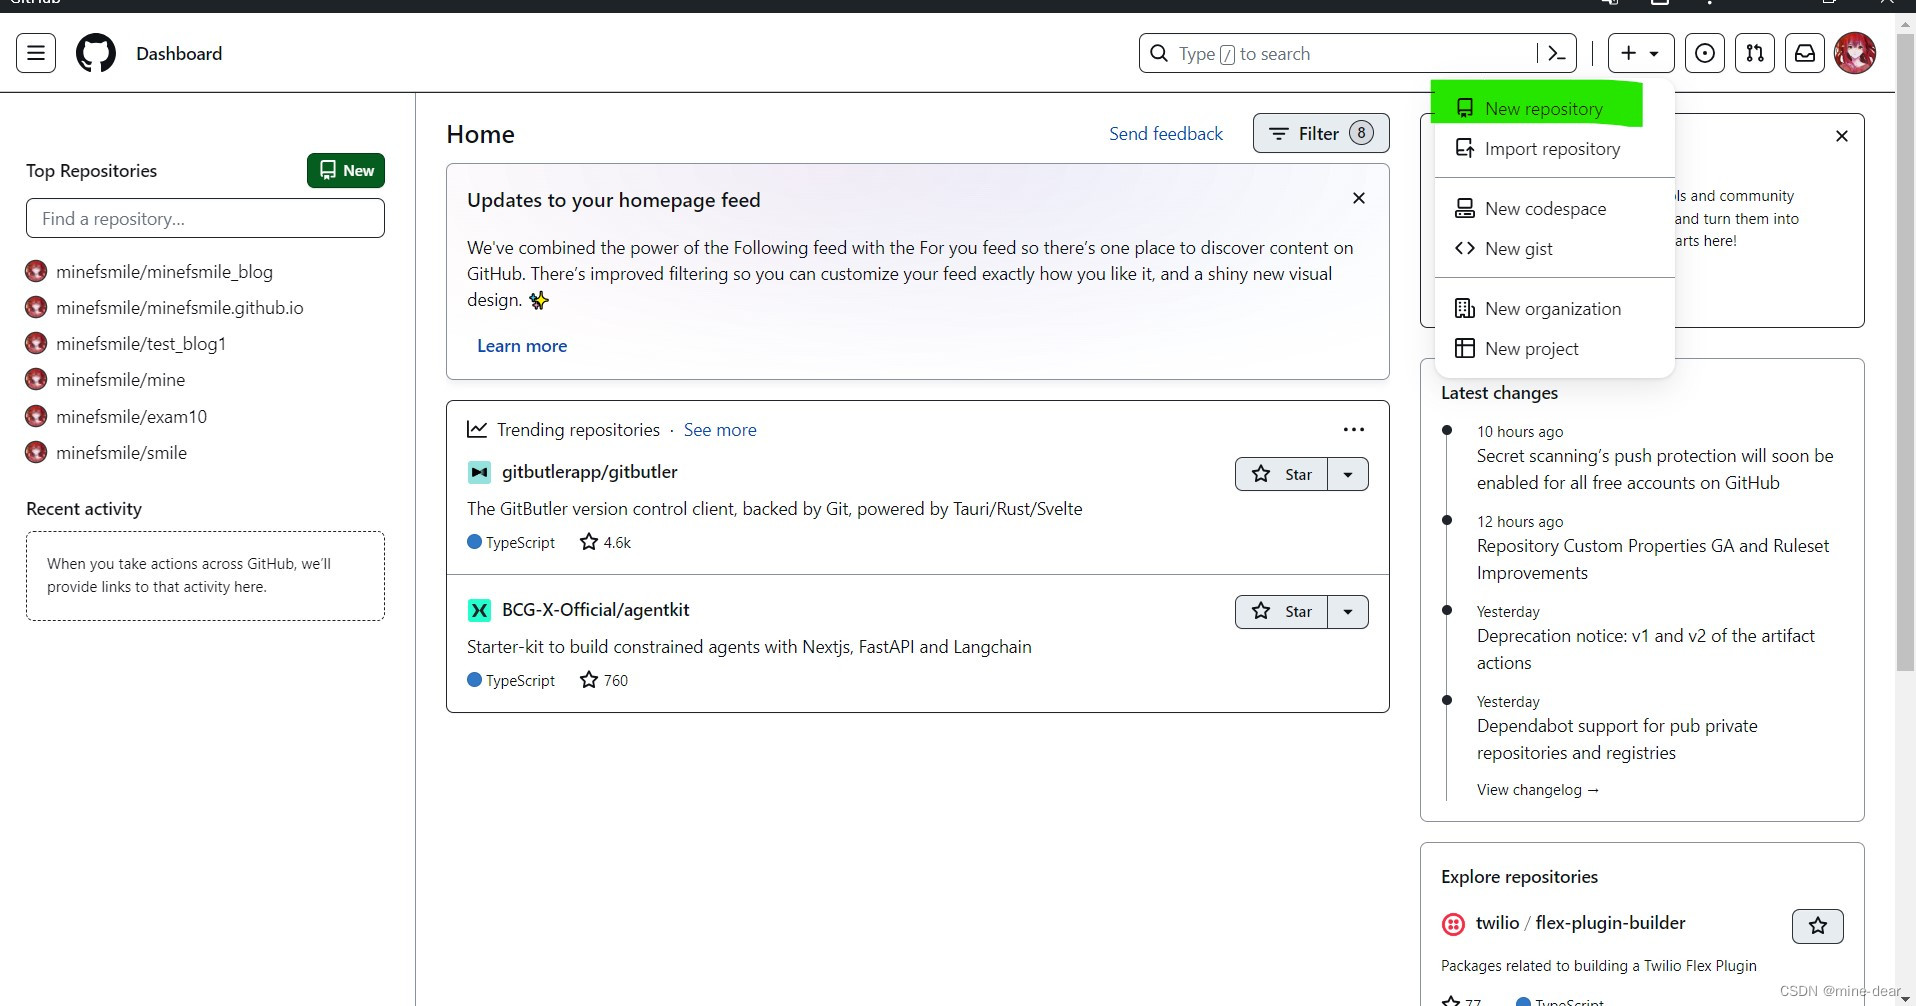Click the search magnifier icon

(x=1159, y=53)
